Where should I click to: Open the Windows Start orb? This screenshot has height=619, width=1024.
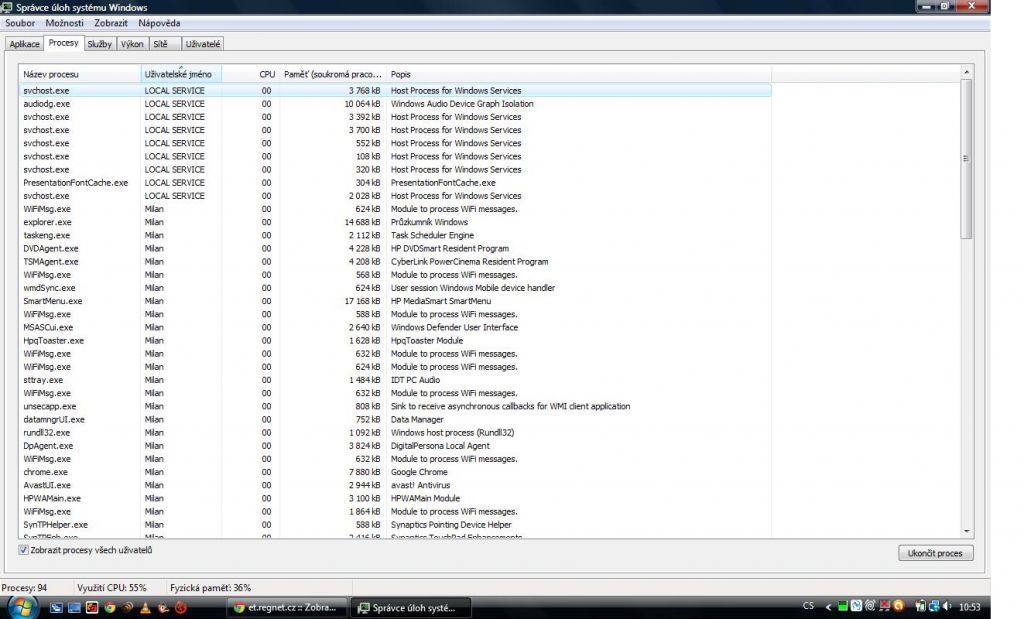coord(22,607)
